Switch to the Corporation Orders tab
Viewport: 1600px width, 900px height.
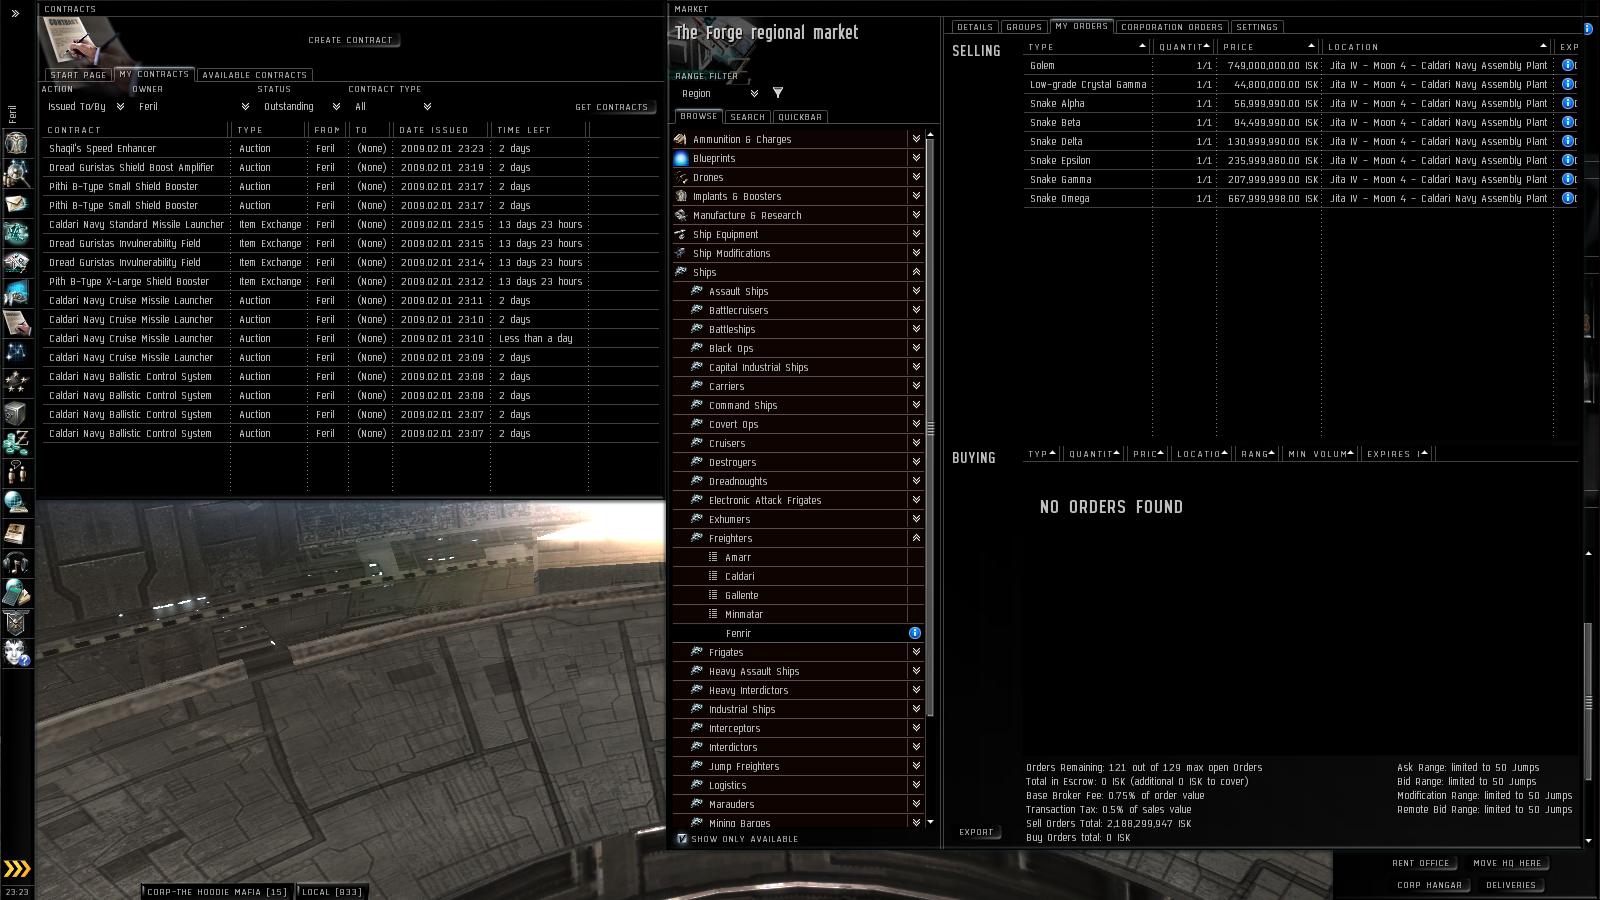tap(1172, 27)
